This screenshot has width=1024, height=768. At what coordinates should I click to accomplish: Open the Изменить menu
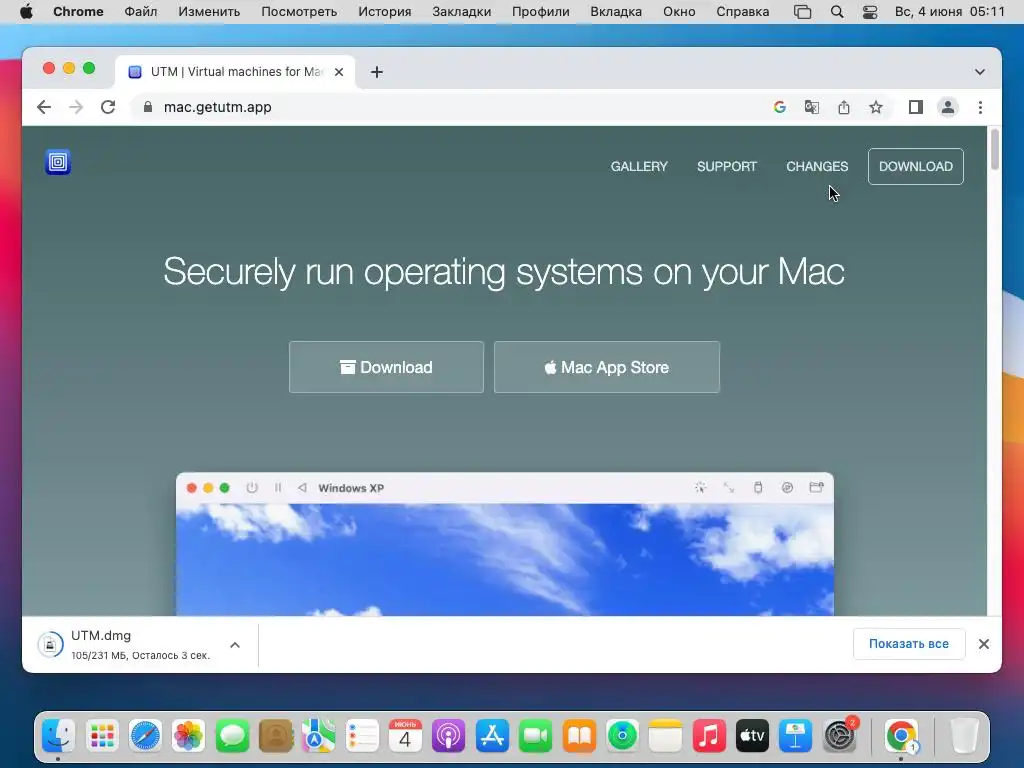click(x=209, y=12)
